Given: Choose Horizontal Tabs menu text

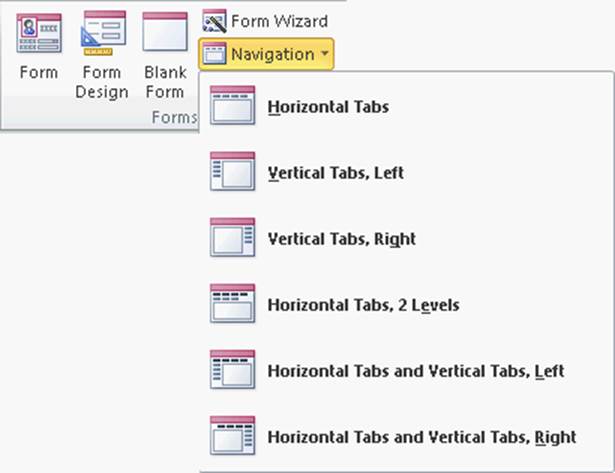Looking at the screenshot, I should [328, 106].
